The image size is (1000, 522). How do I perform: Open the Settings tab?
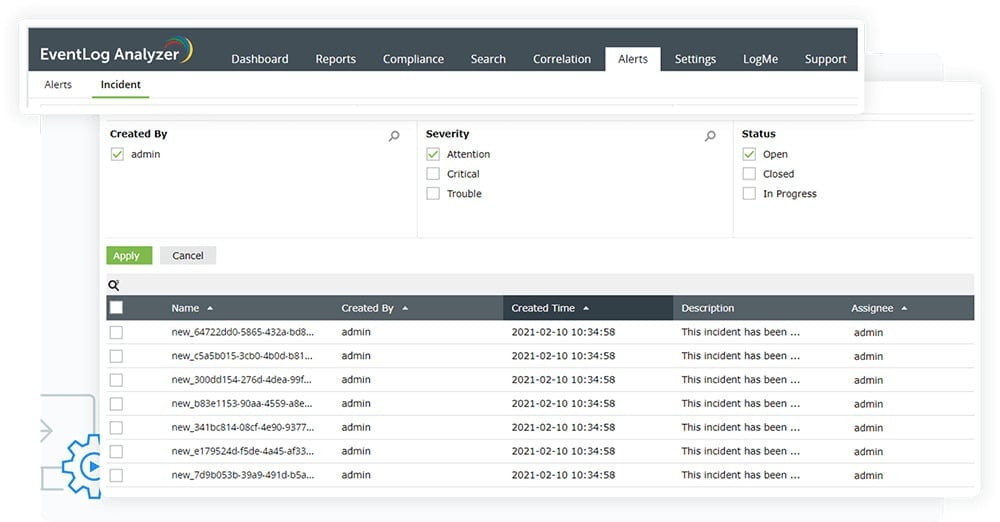coord(695,59)
